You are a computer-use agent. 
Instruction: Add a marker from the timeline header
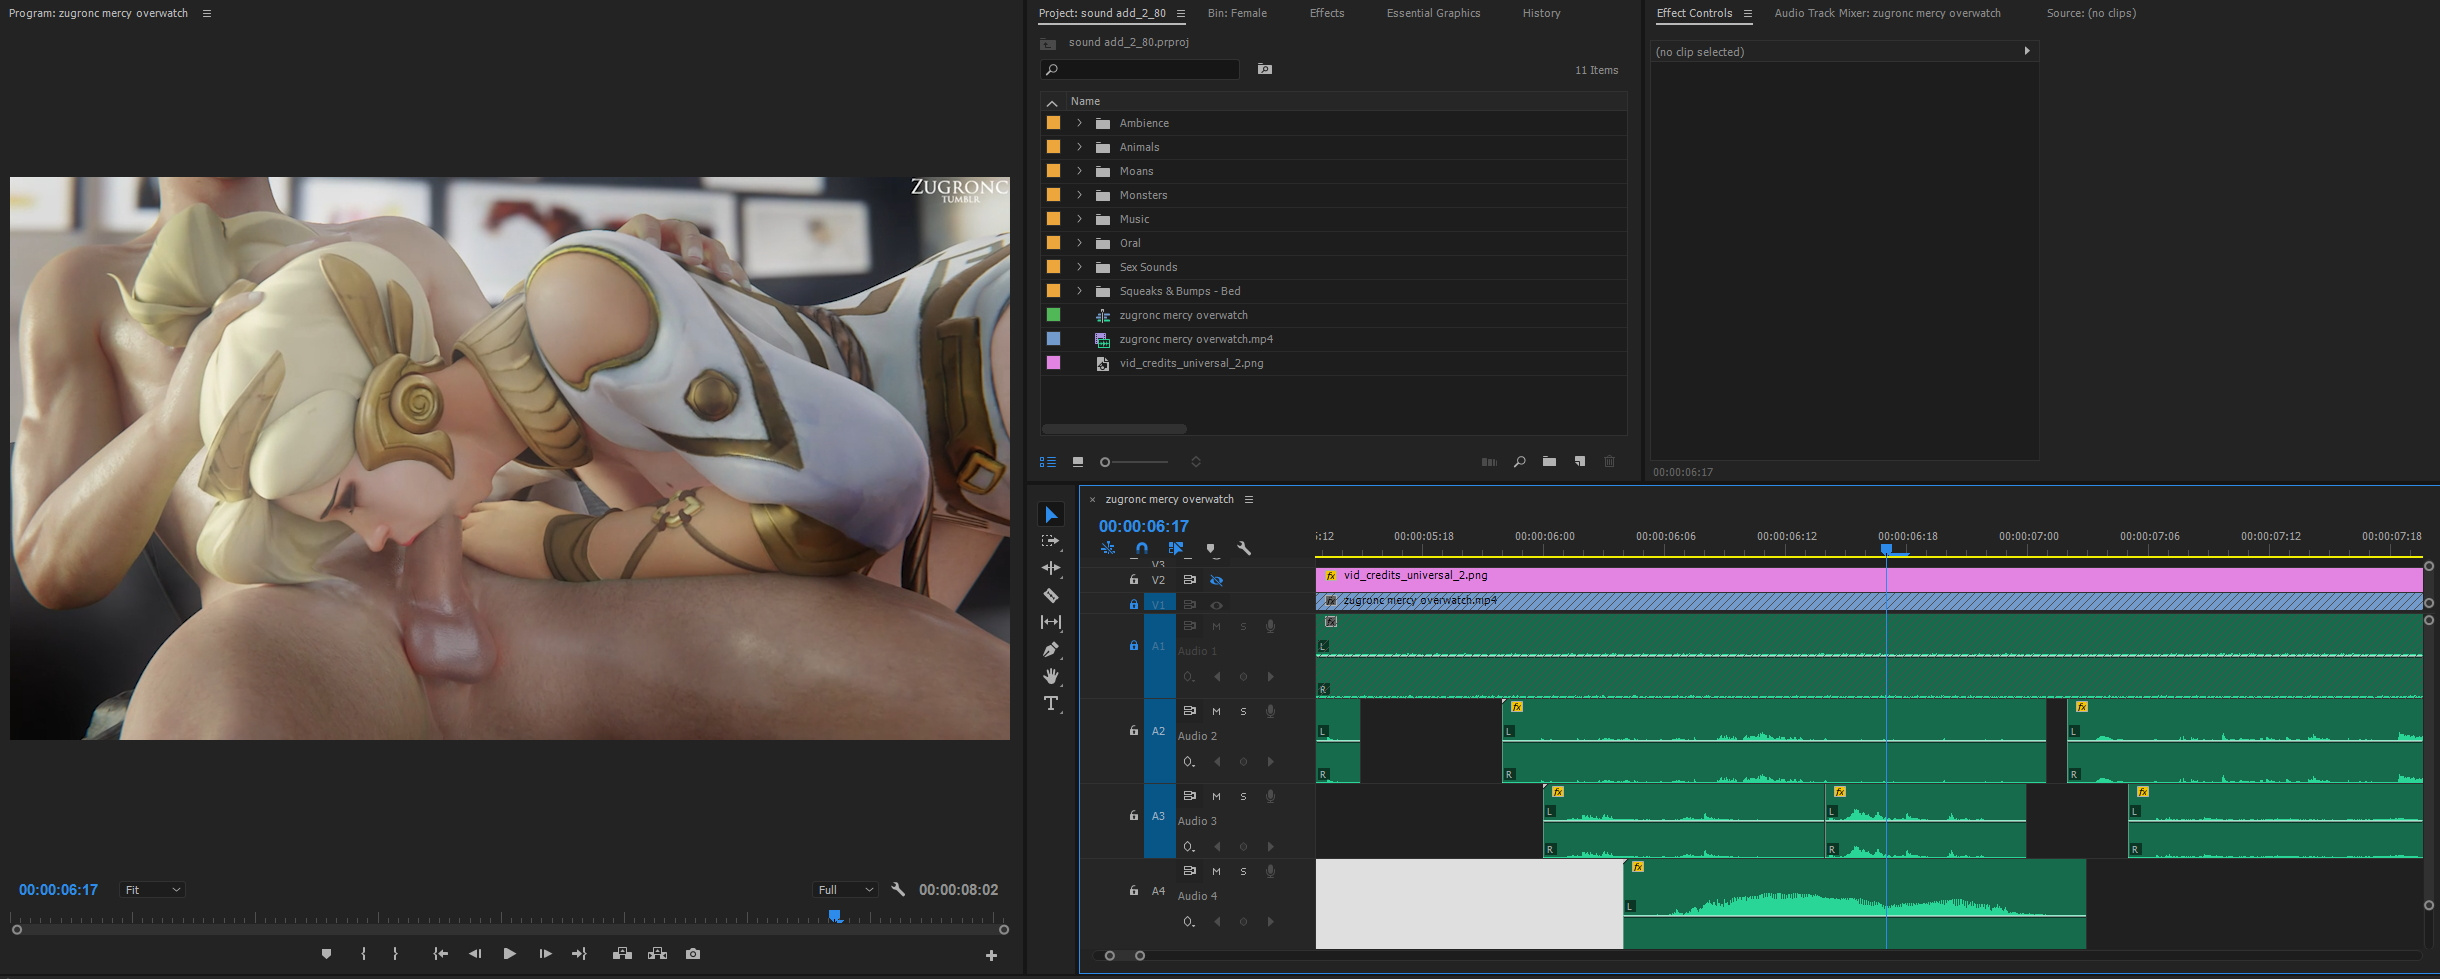(x=1210, y=548)
